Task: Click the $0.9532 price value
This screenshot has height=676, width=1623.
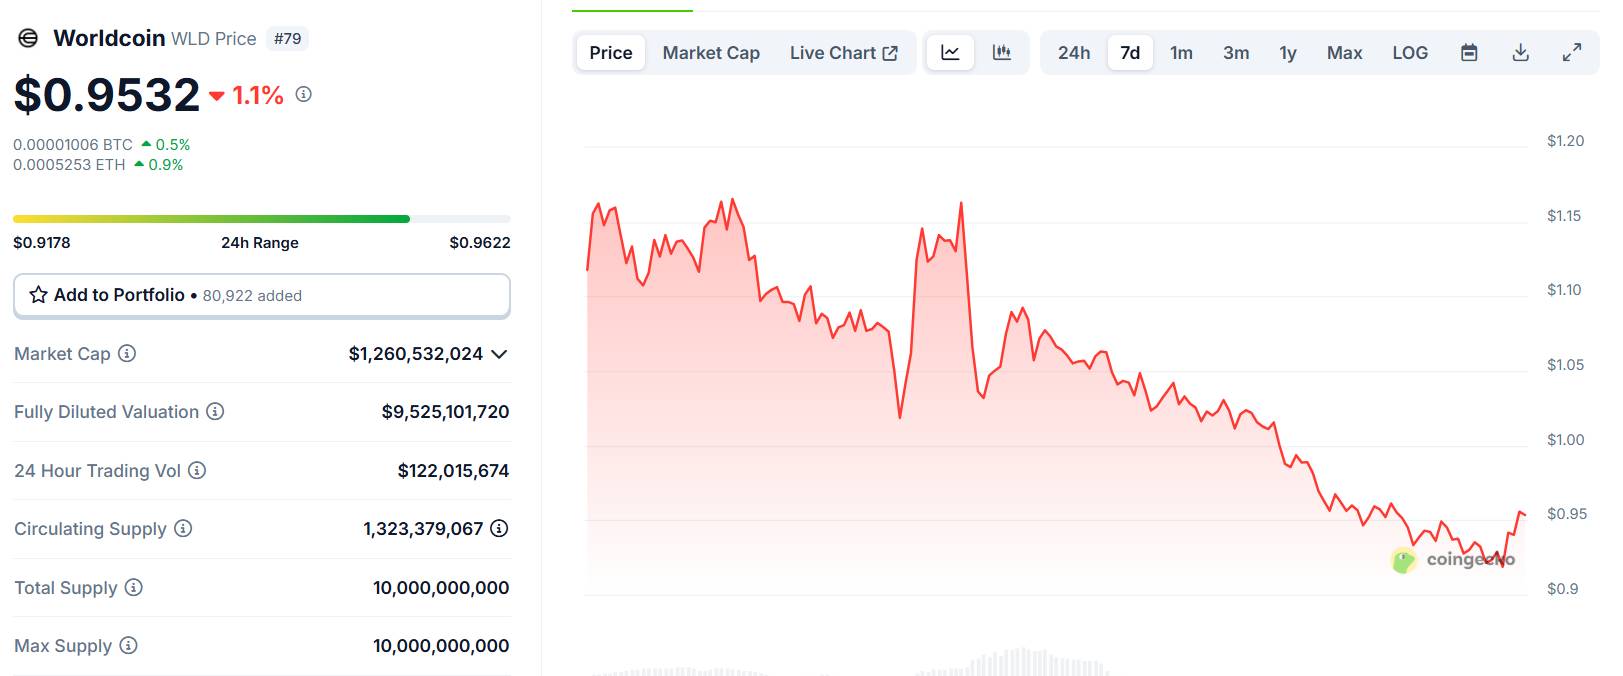Action: pyautogui.click(x=107, y=95)
